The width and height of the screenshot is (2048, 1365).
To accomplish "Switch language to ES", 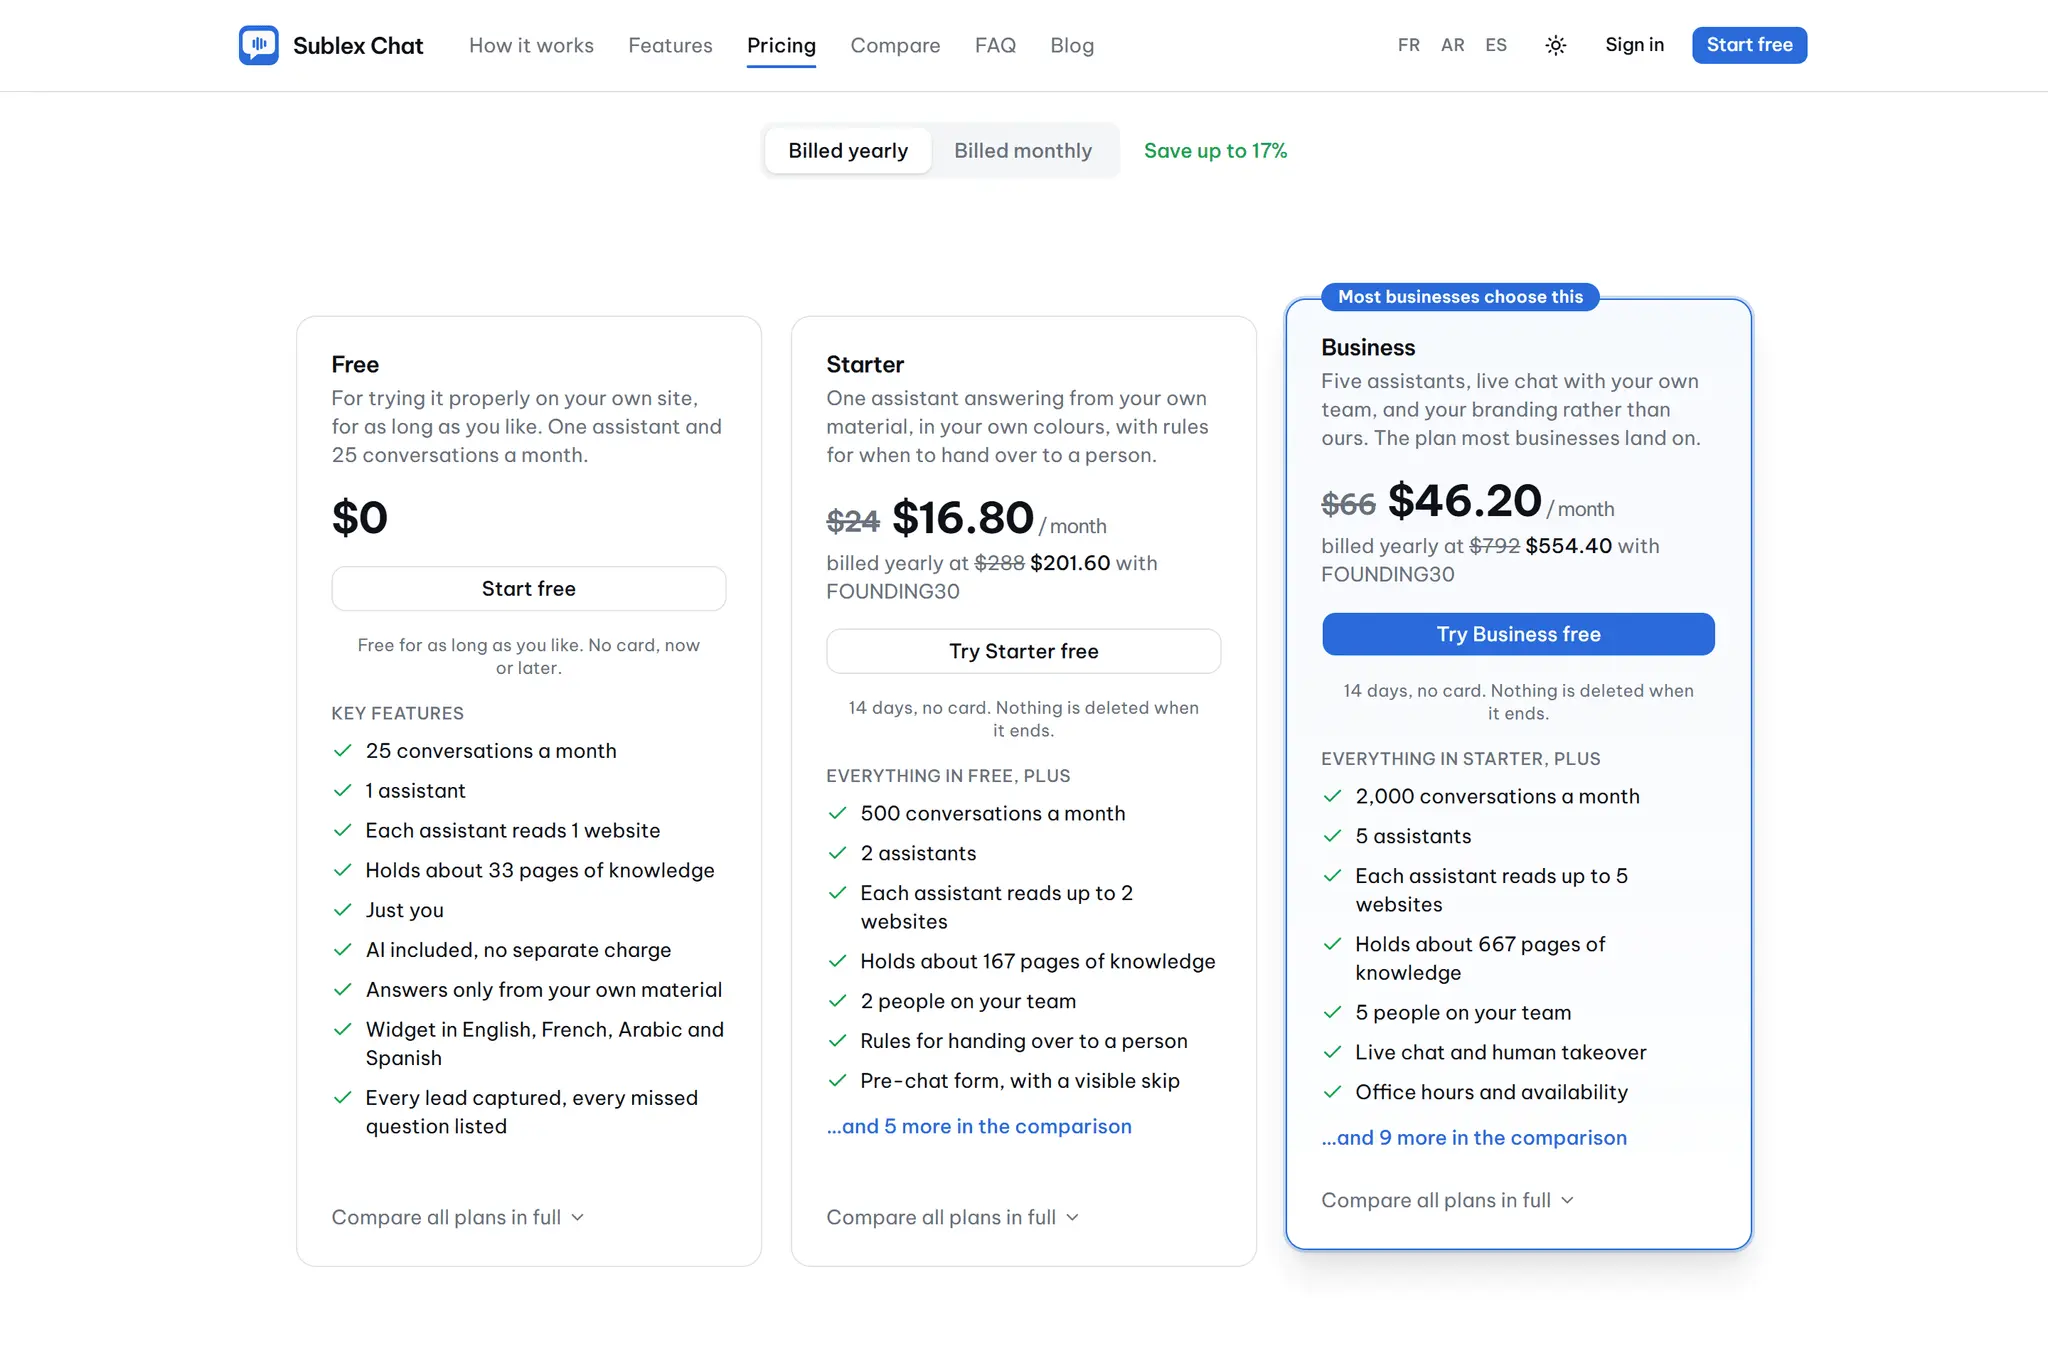I will click(1496, 45).
